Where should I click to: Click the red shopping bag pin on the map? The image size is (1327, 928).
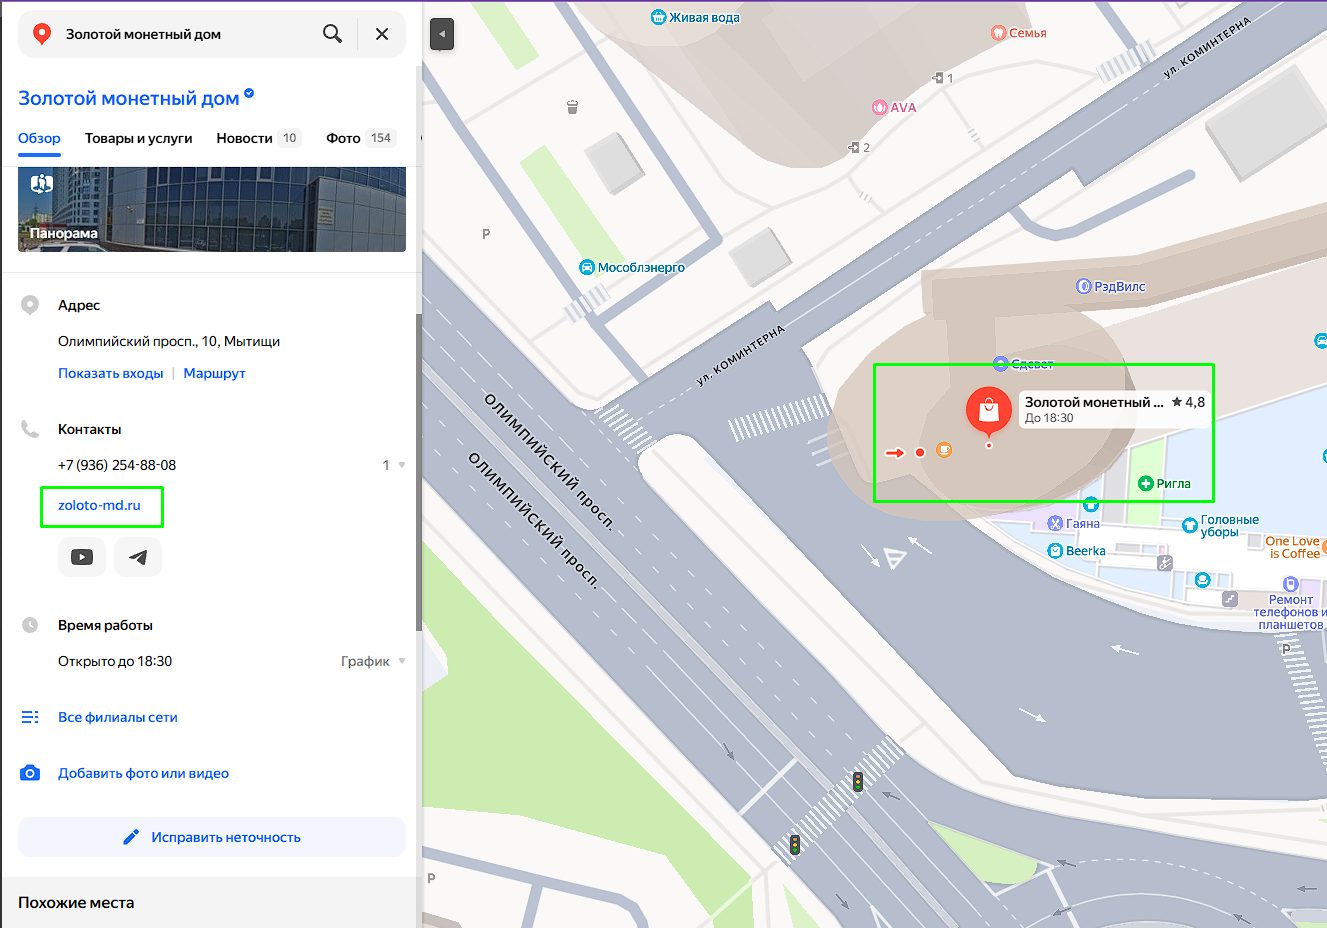pos(989,410)
